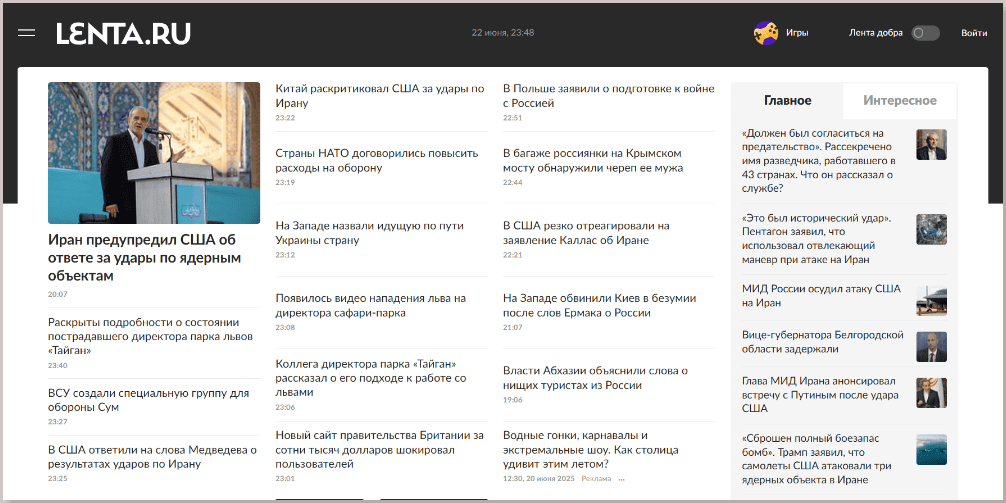Image resolution: width=1006 pixels, height=503 pixels.
Task: Switch to the Главное tab
Action: [x=787, y=101]
